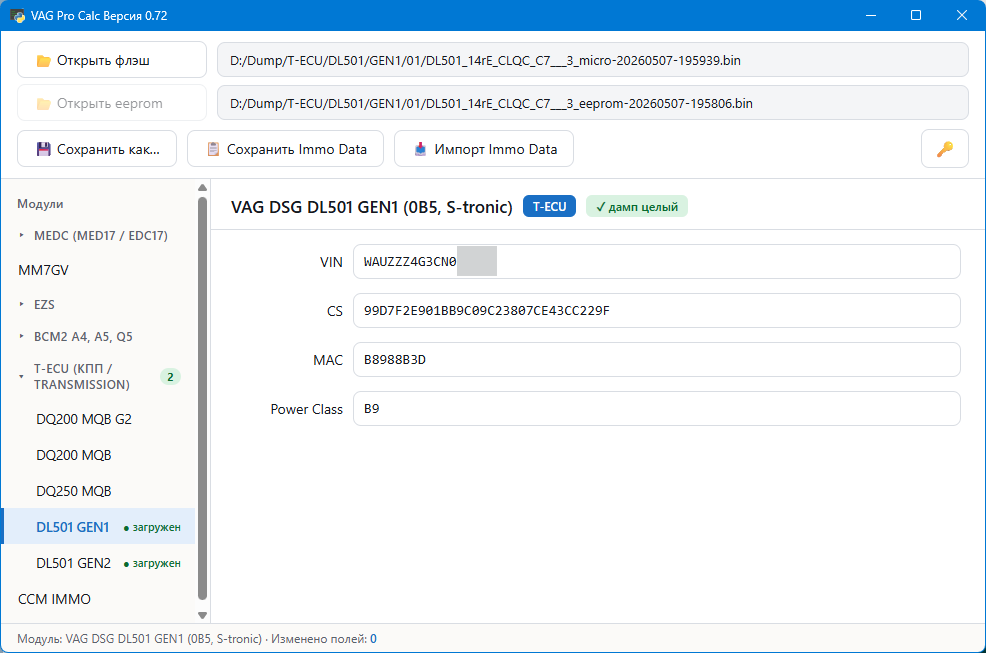Click into the VIN field
Screen dimensions: 986x653
(x=656, y=262)
